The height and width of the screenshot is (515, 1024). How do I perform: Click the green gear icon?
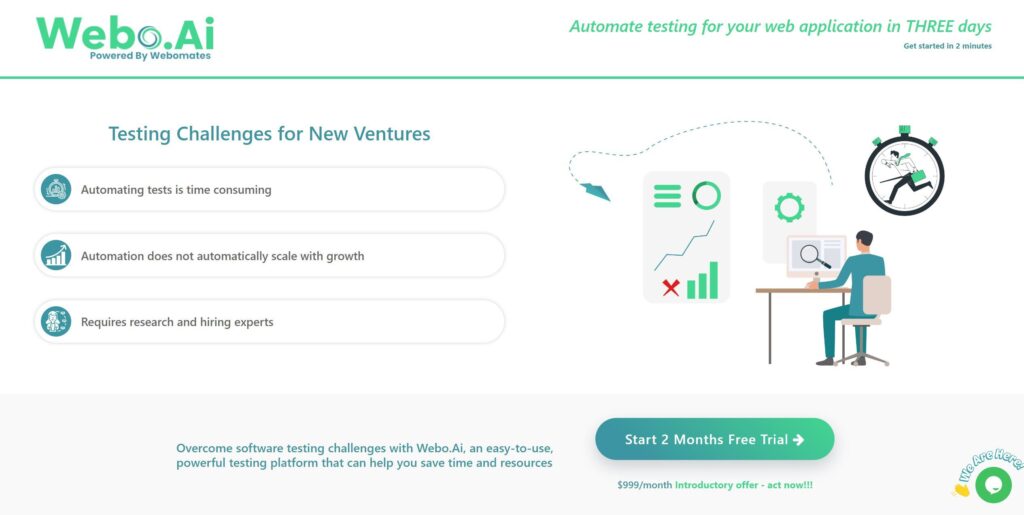pyautogui.click(x=789, y=208)
